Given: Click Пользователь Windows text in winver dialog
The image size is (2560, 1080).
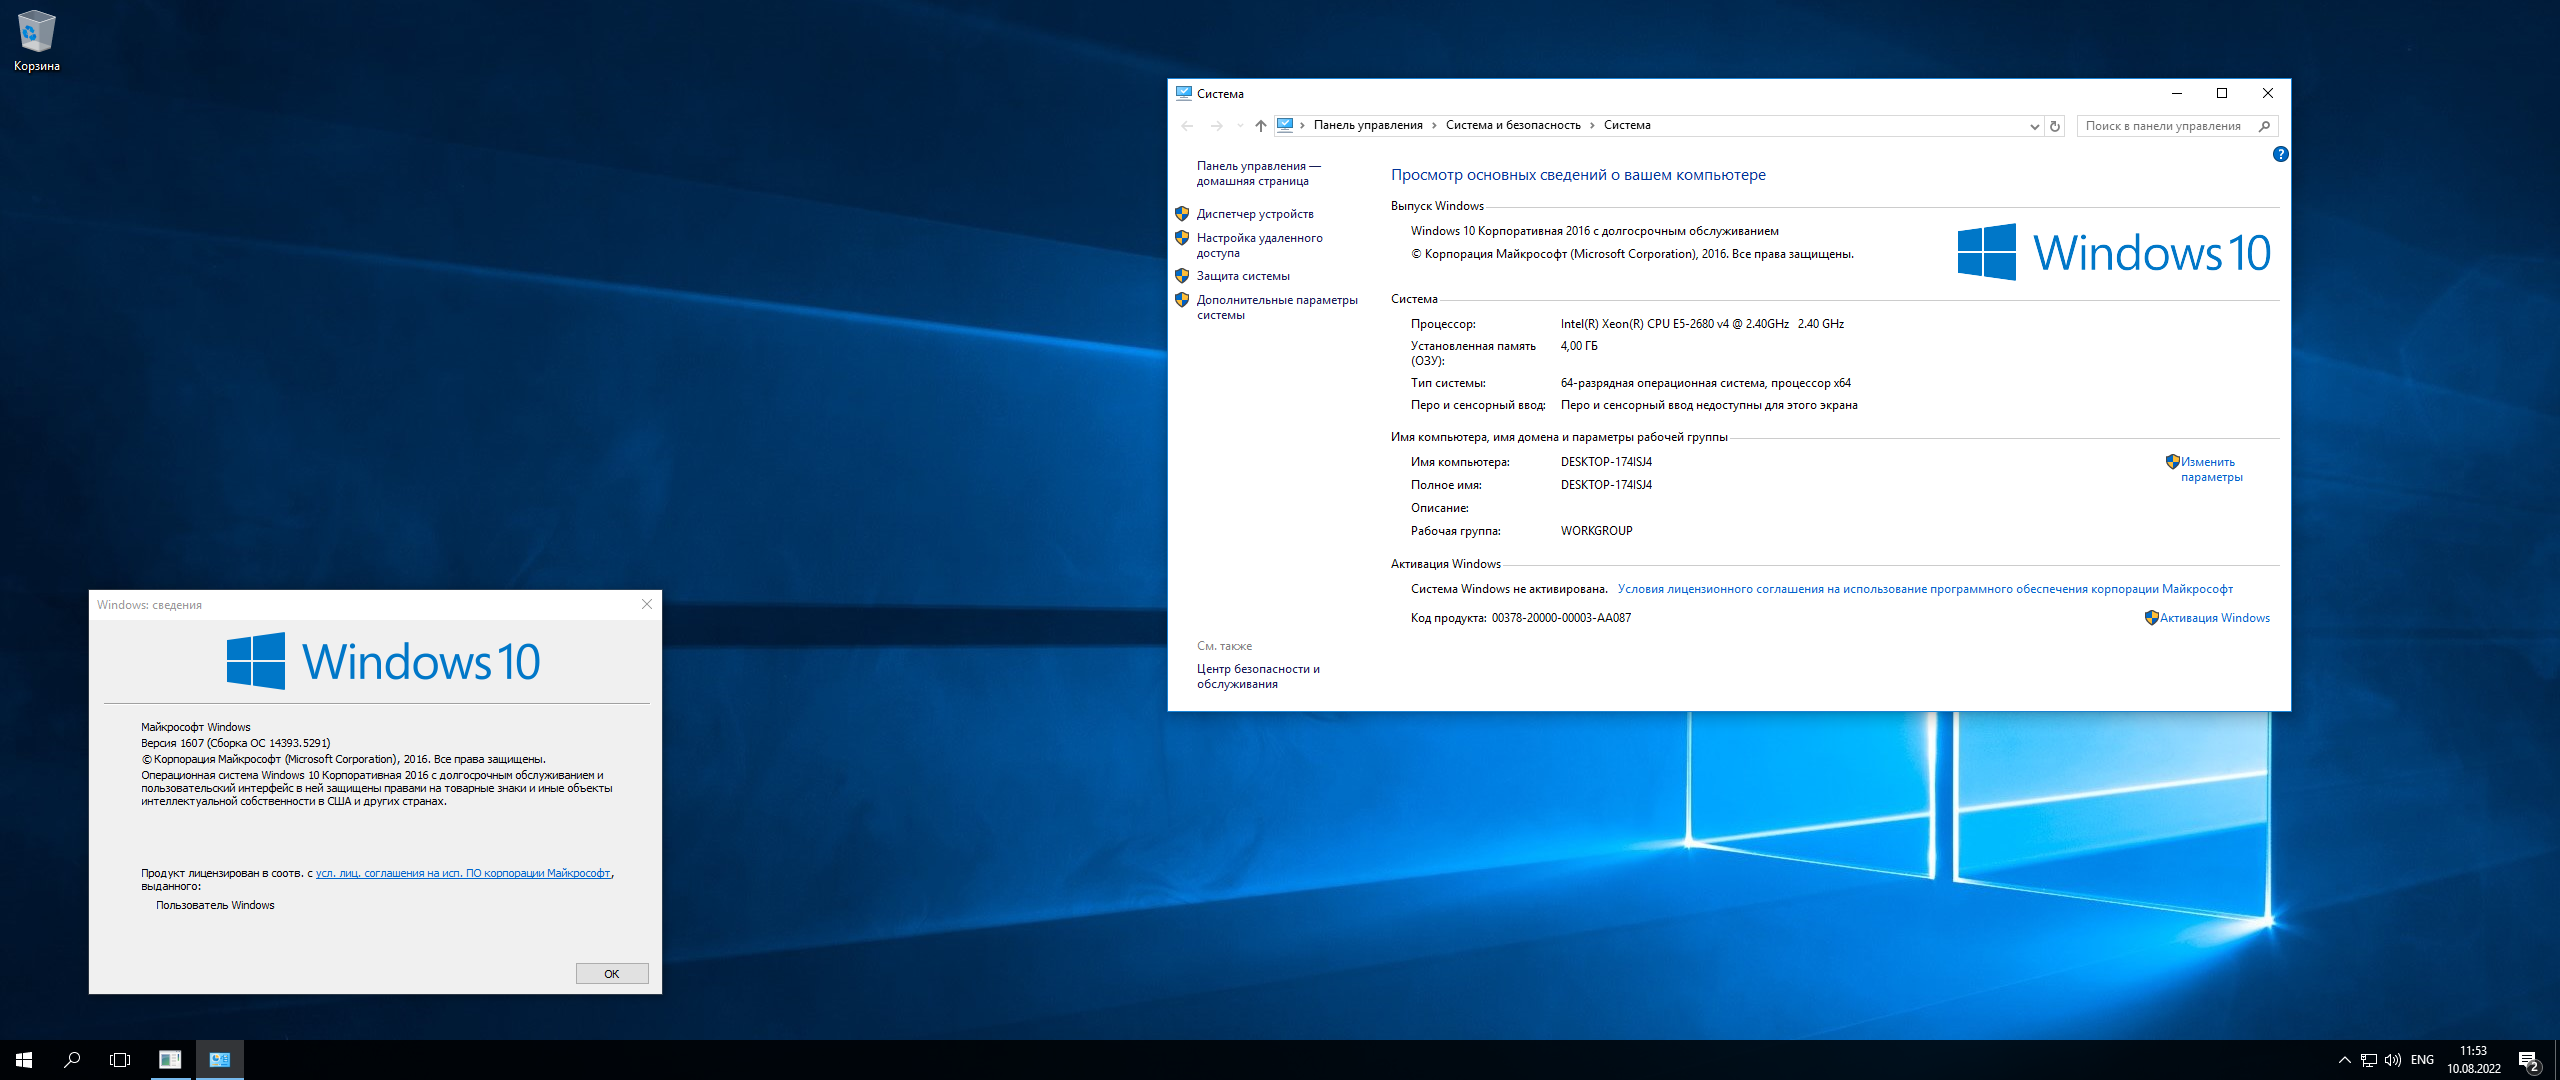Looking at the screenshot, I should click(x=215, y=905).
